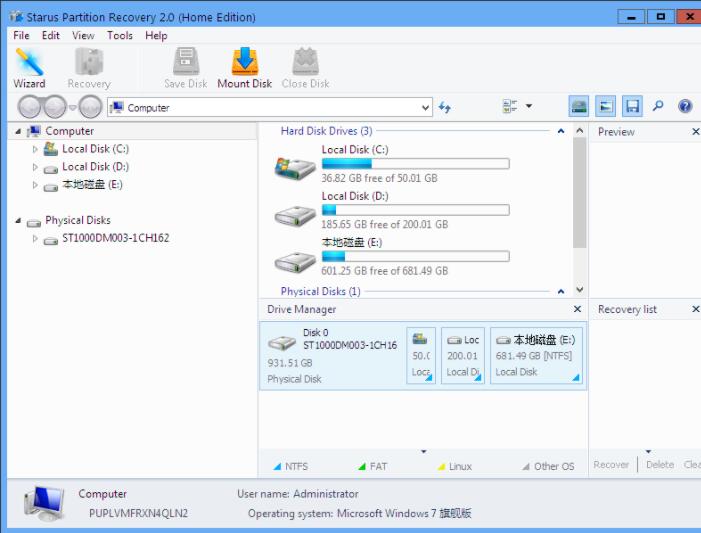The image size is (701, 533).
Task: Select Local Disk (C:) in the tree
Action: pos(95,149)
